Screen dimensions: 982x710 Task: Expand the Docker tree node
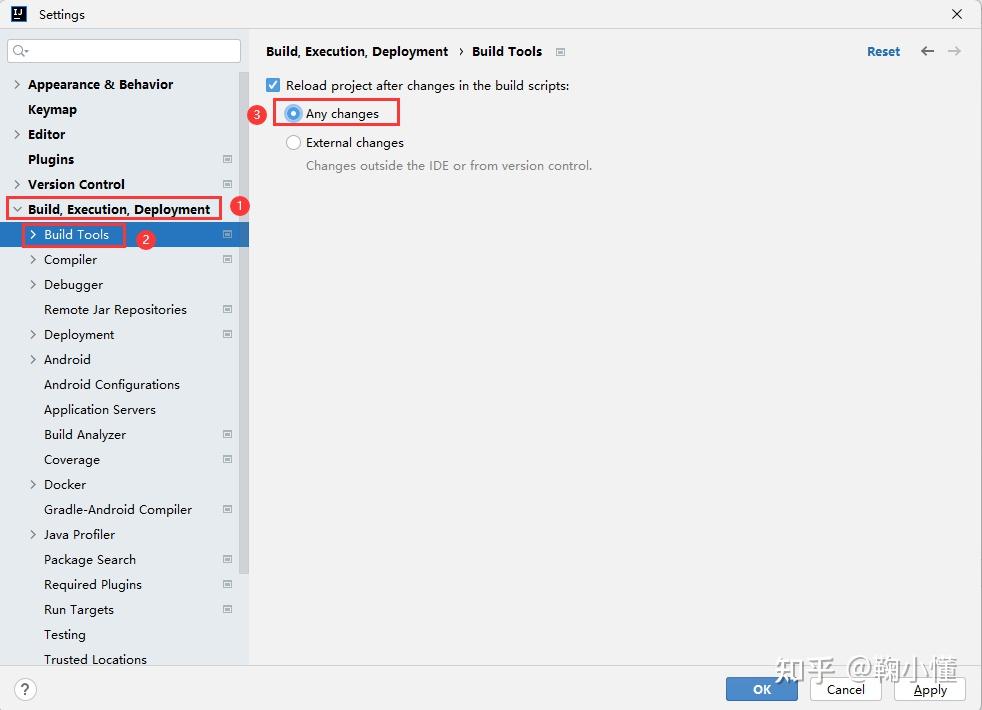coord(33,485)
